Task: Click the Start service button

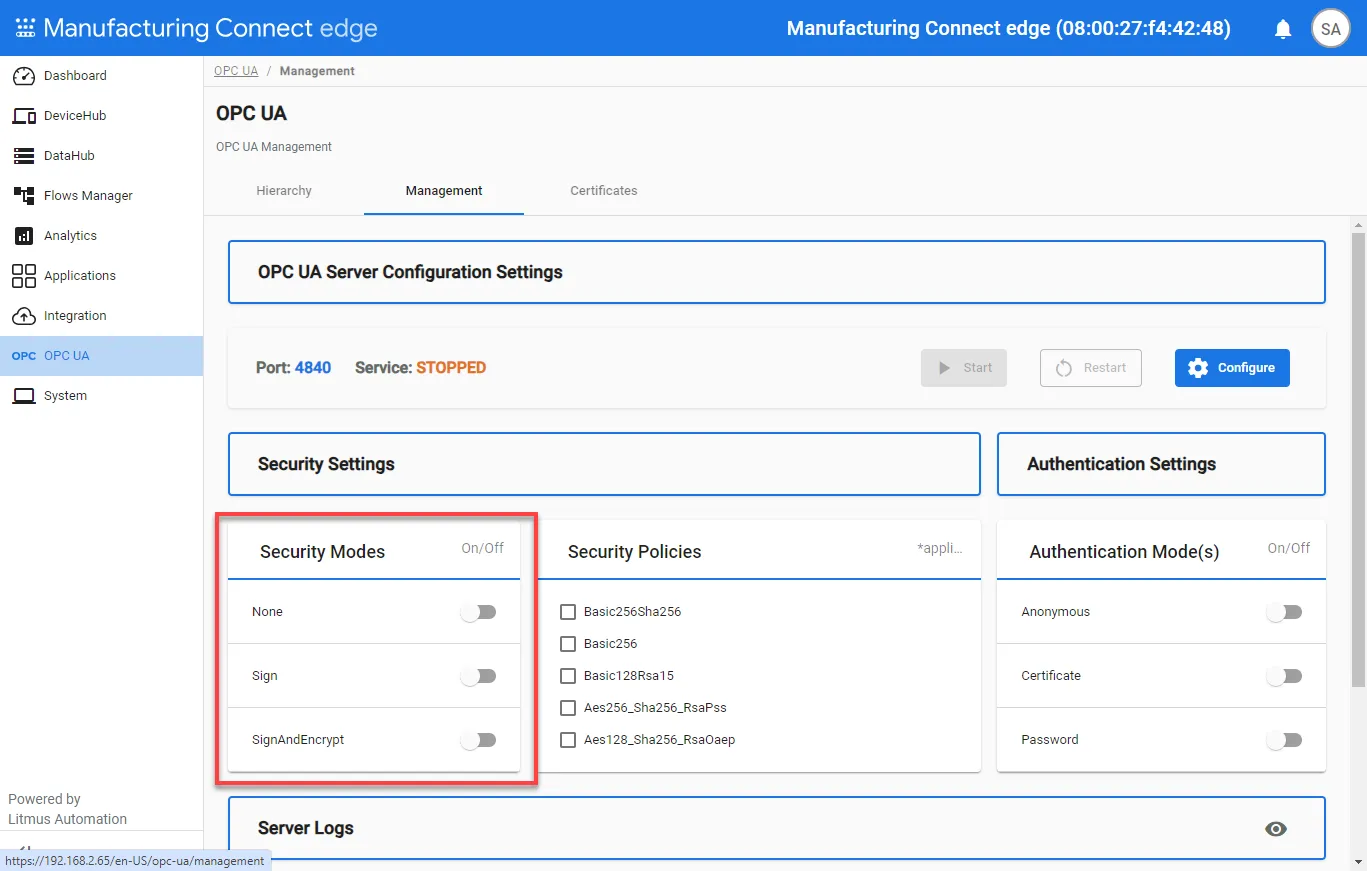Action: tap(964, 368)
